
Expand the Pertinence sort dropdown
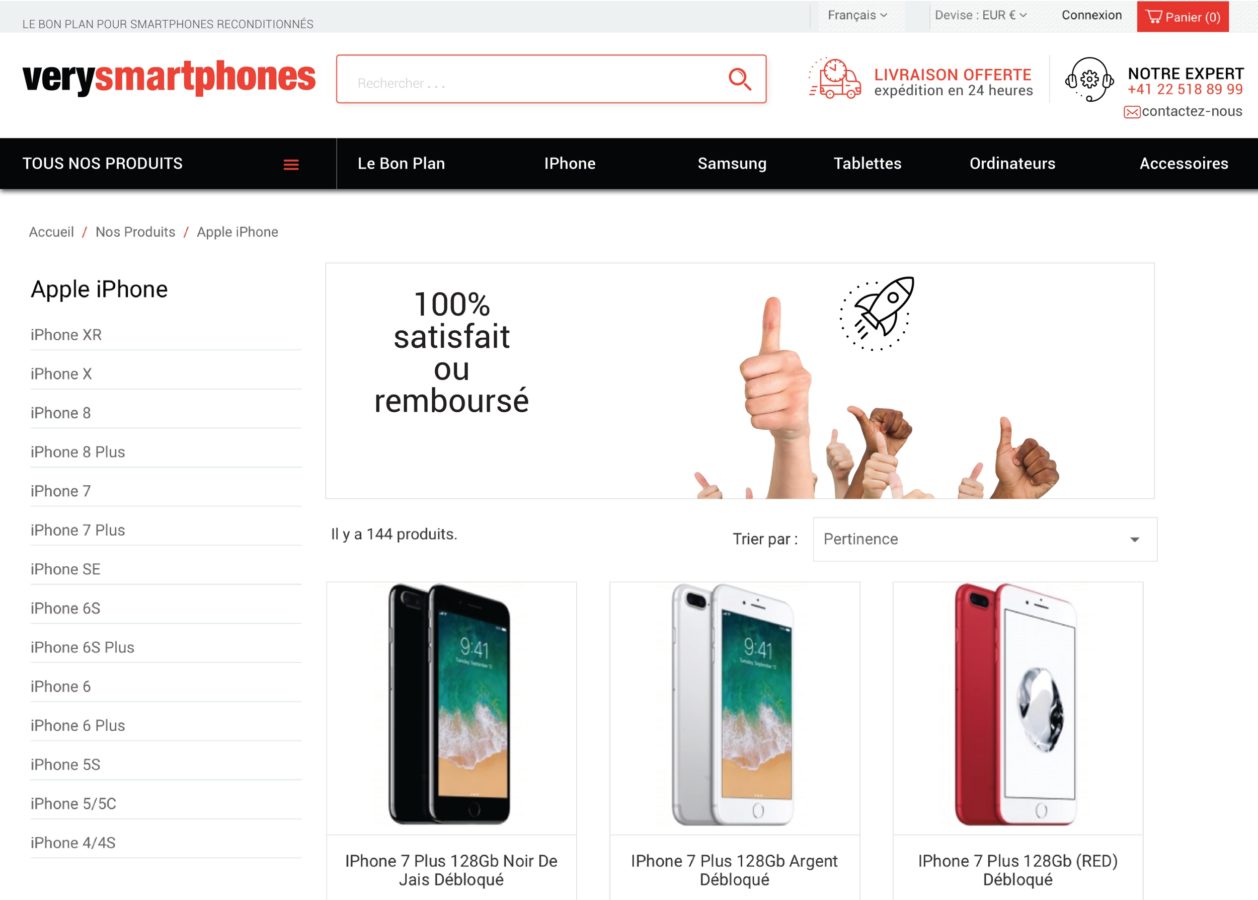(985, 539)
